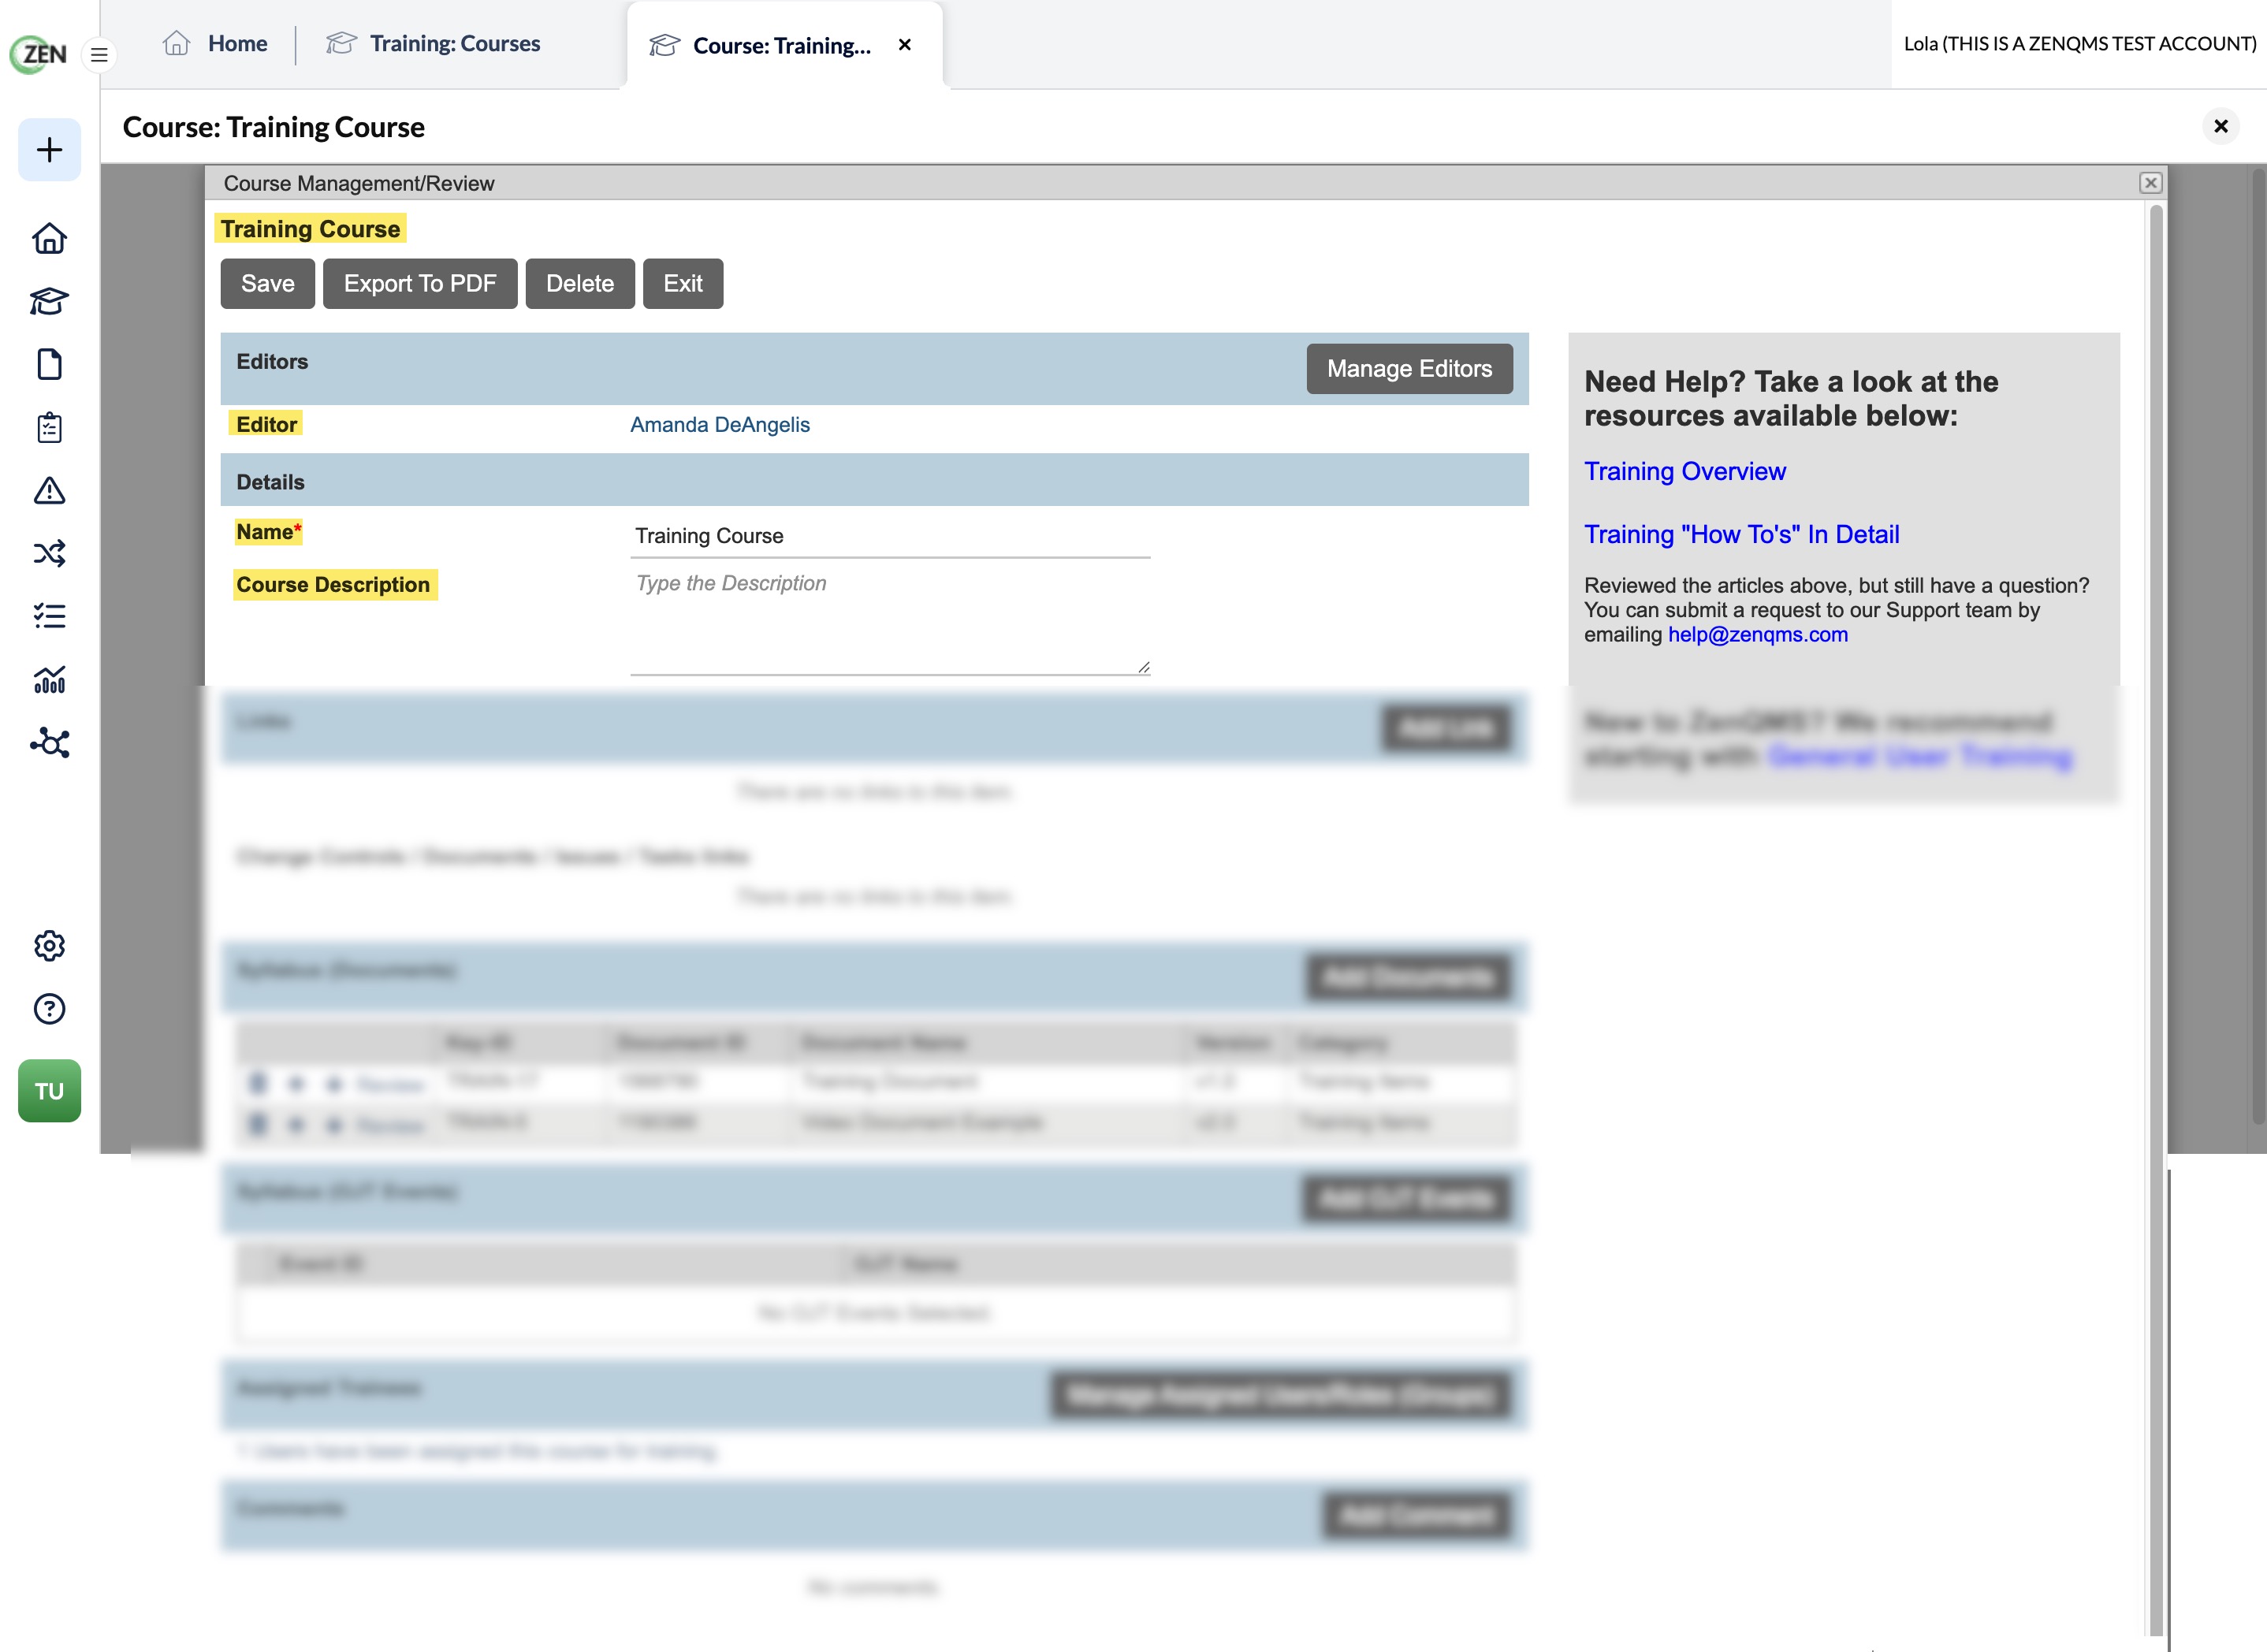Open the settings gear icon

click(49, 946)
